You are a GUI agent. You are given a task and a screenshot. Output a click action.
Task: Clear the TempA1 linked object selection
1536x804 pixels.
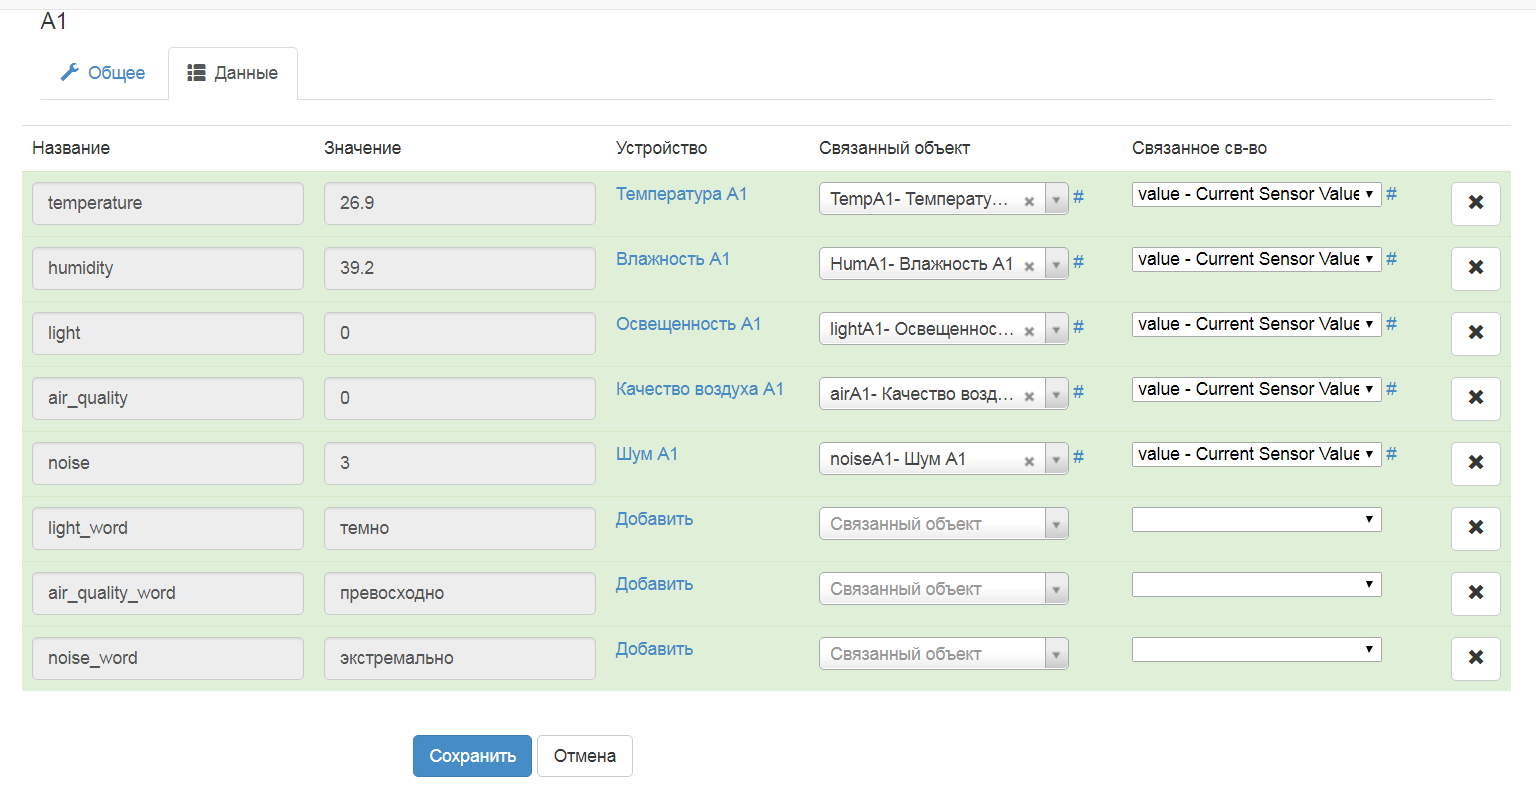[x=1029, y=201]
